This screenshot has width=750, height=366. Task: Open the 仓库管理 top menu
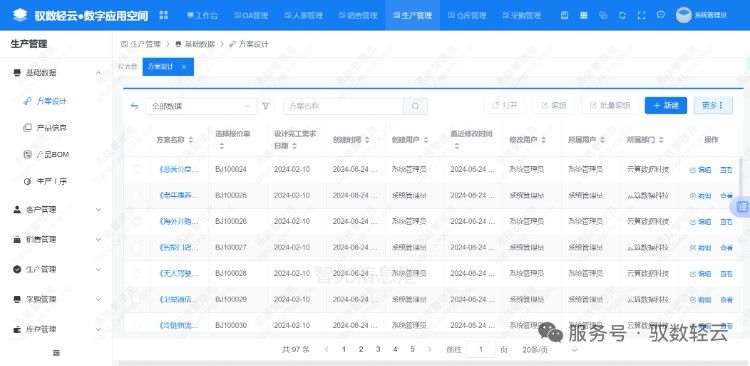pyautogui.click(x=467, y=15)
